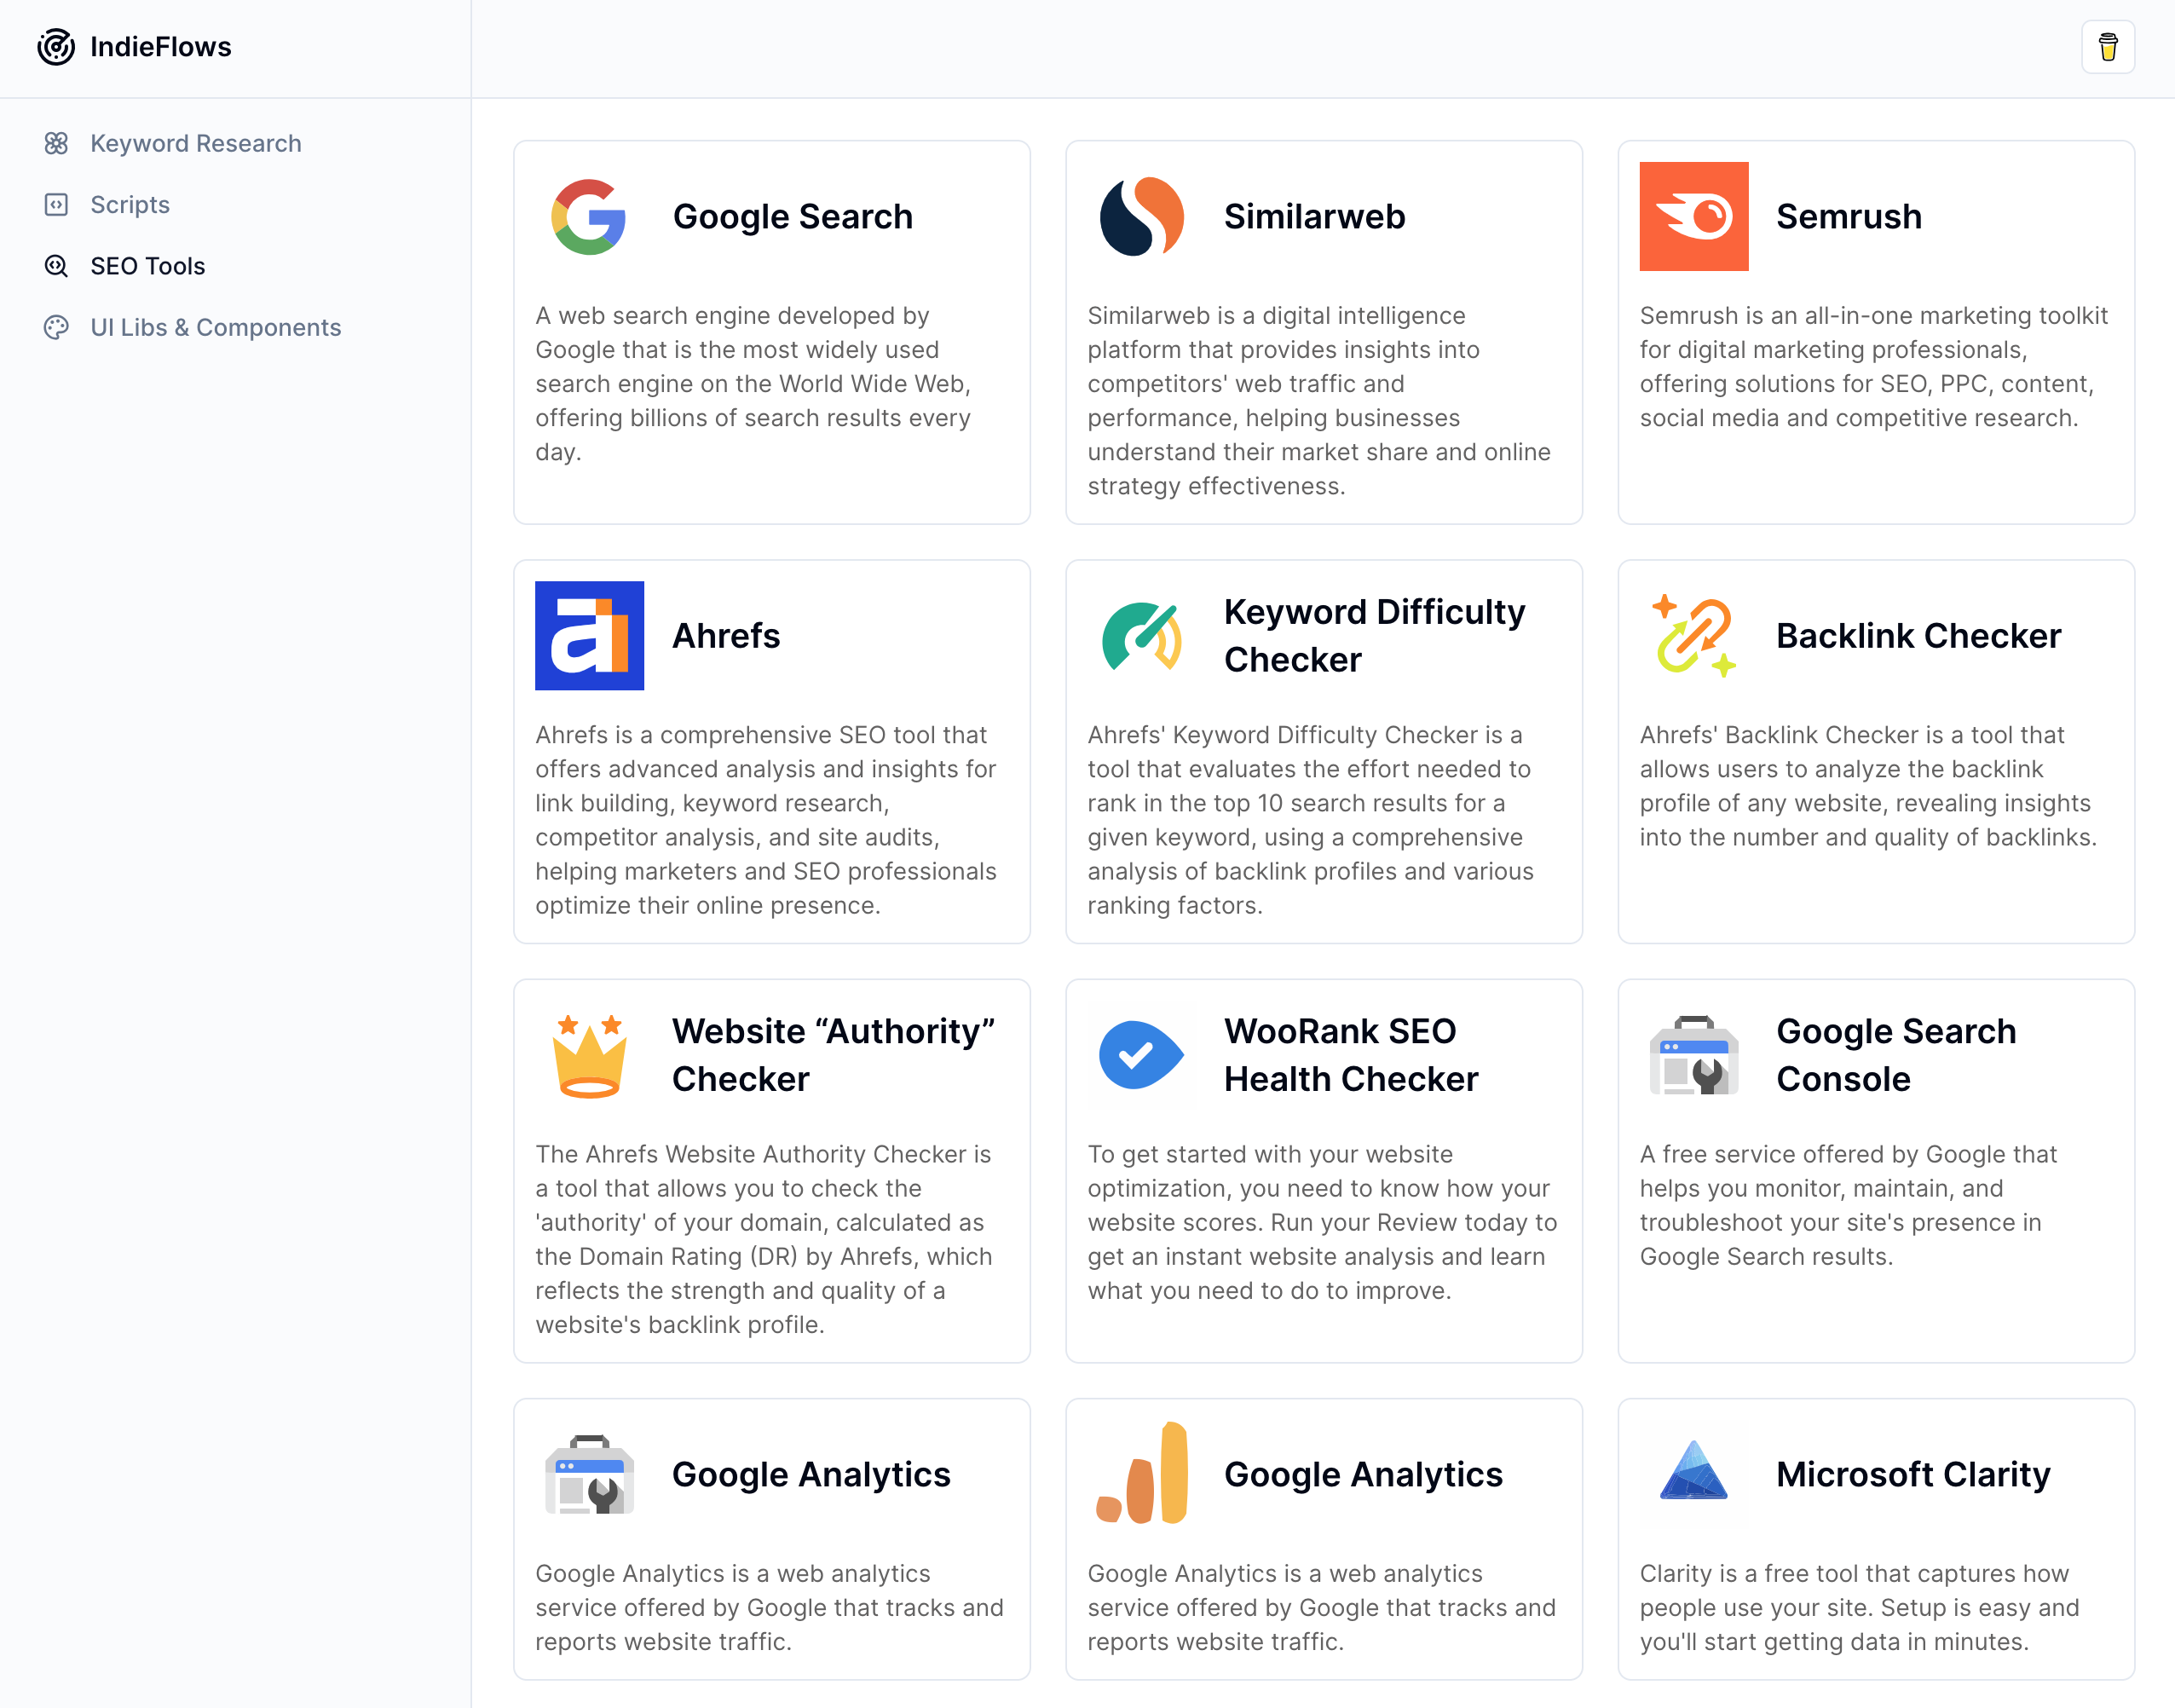The height and width of the screenshot is (1708, 2175).
Task: Click the Google Search description text
Action: pyautogui.click(x=753, y=384)
